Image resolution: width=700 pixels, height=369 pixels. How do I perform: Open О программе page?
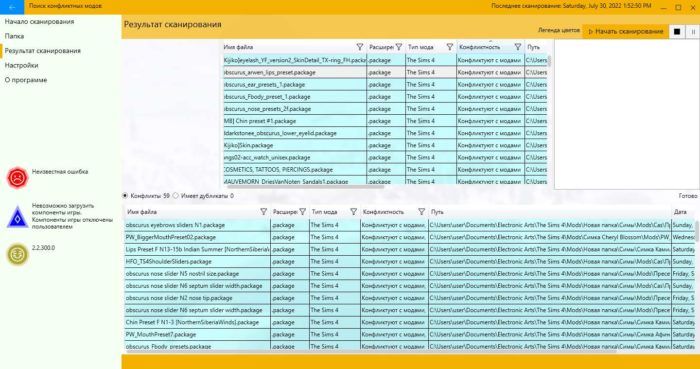point(26,80)
